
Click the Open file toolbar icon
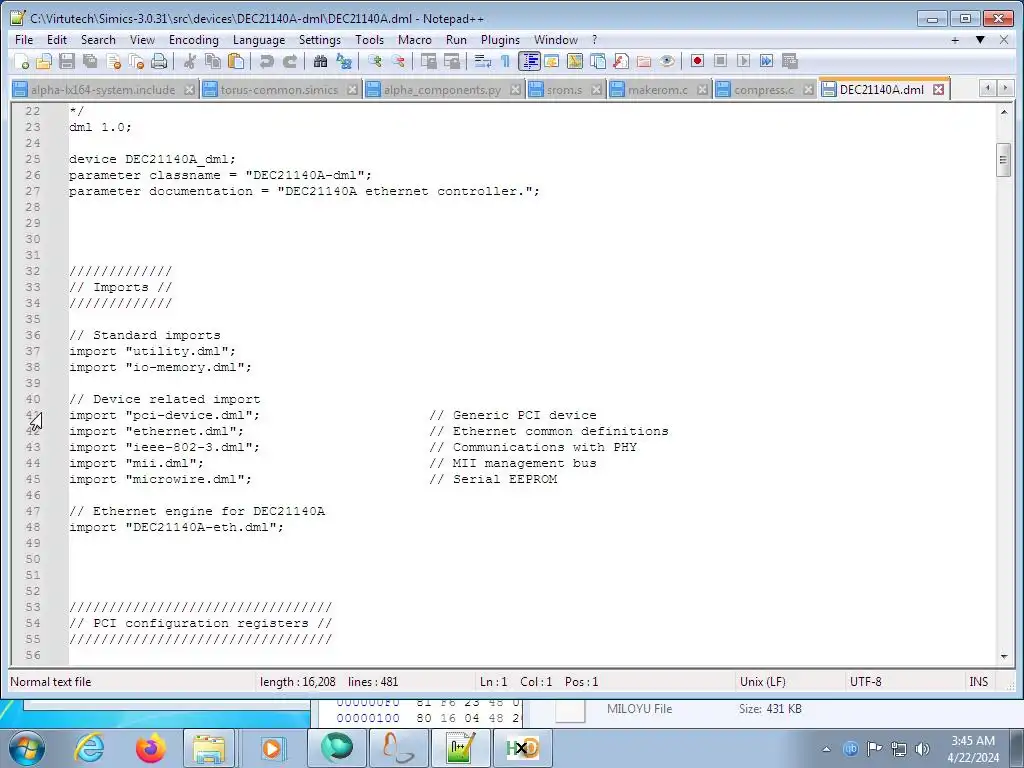tap(44, 61)
